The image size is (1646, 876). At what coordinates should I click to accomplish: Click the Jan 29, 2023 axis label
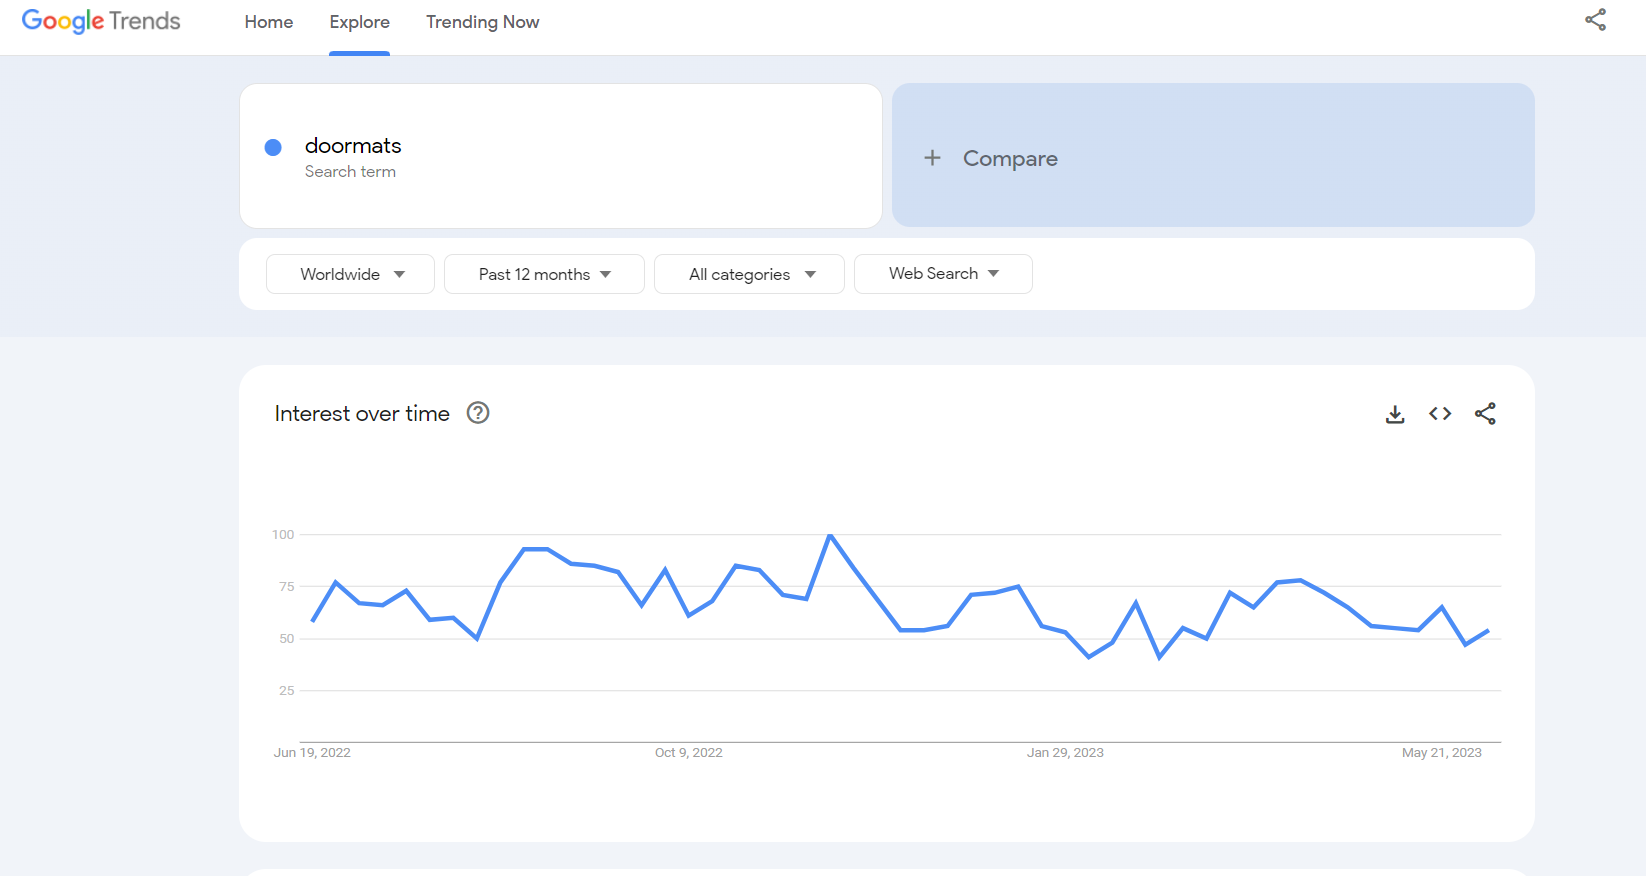coord(1065,753)
